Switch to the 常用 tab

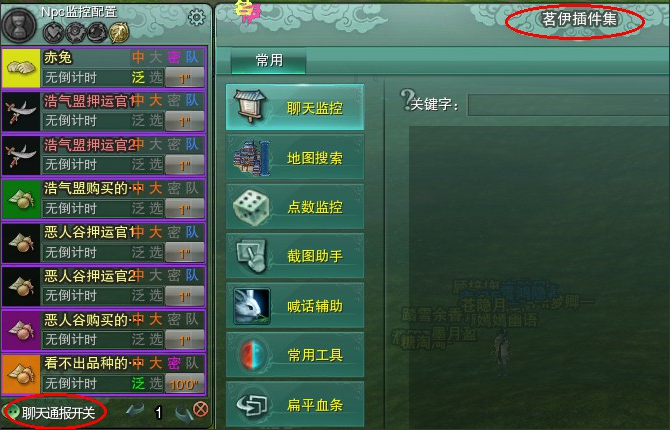[269, 60]
